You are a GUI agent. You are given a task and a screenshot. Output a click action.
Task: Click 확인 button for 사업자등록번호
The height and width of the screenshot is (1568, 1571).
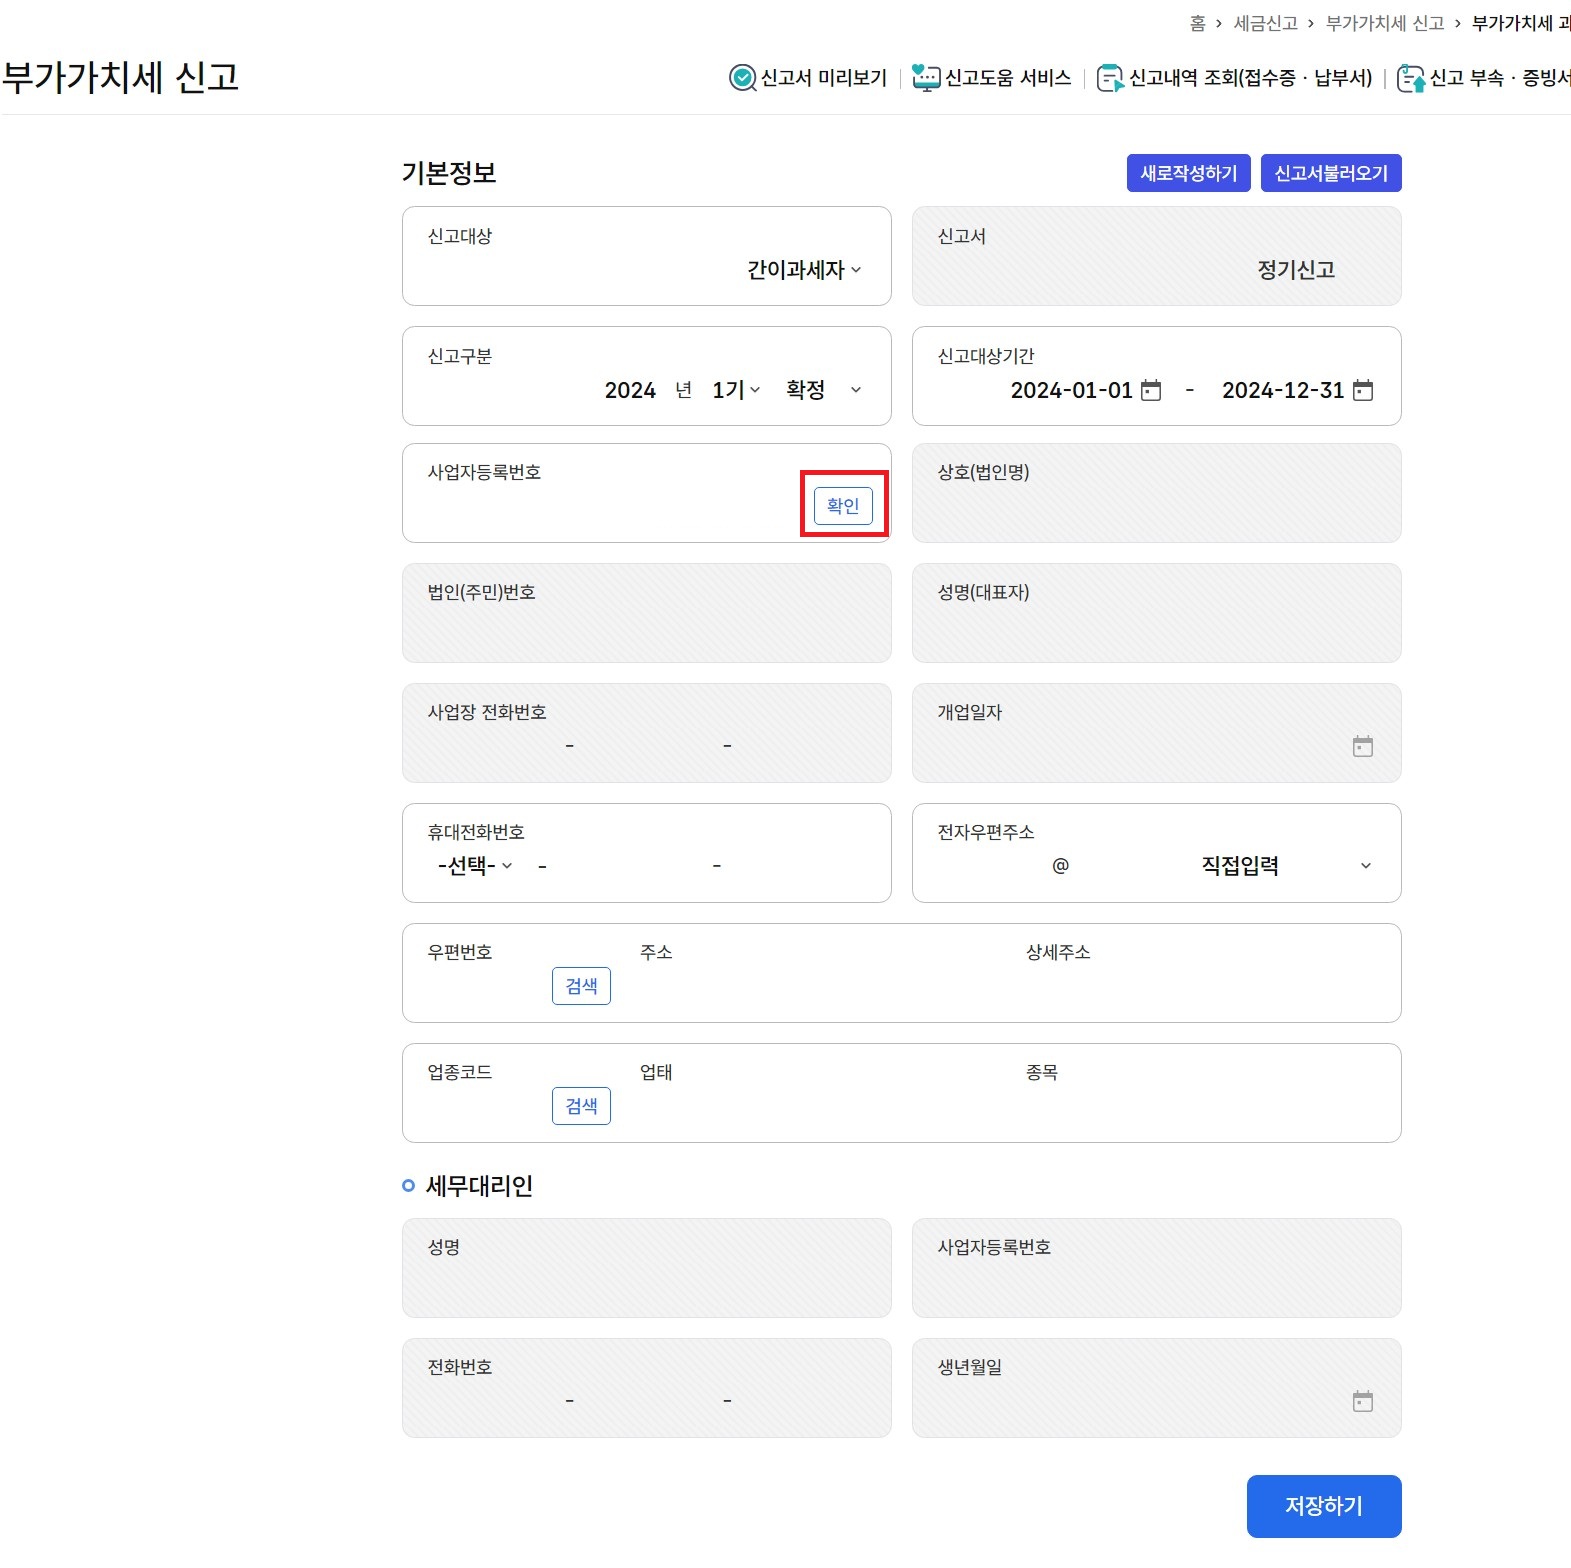[x=843, y=506]
